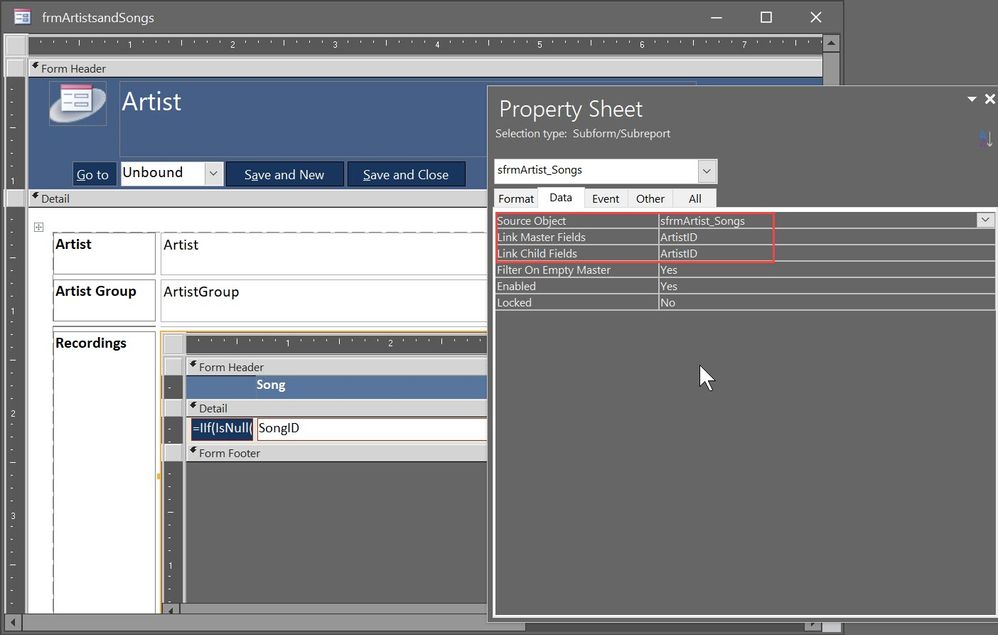The width and height of the screenshot is (998, 635).
Task: Expand the Source Object property dropdown
Action: [985, 220]
